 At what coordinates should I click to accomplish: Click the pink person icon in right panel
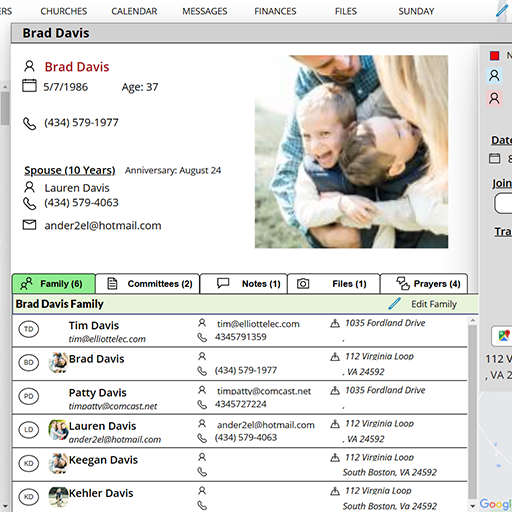(494, 99)
